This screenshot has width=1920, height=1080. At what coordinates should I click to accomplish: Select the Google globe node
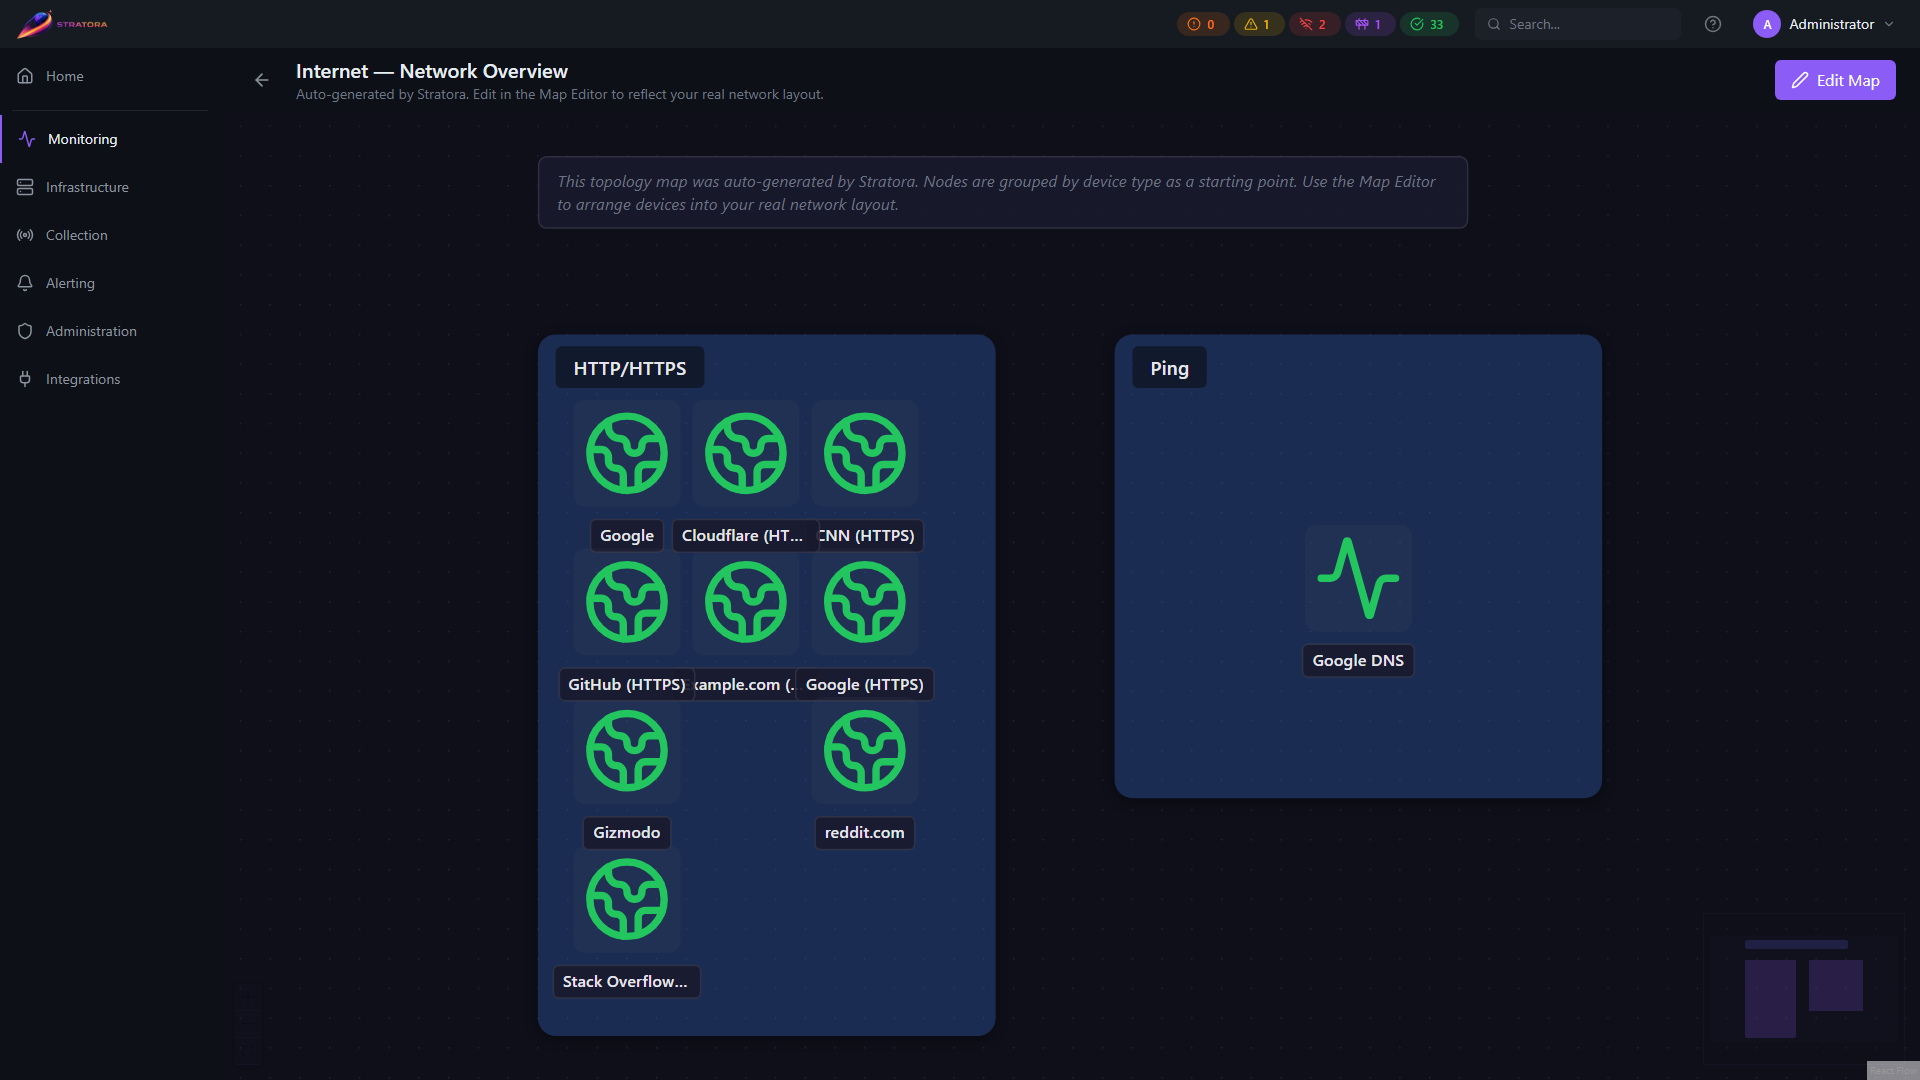click(627, 453)
